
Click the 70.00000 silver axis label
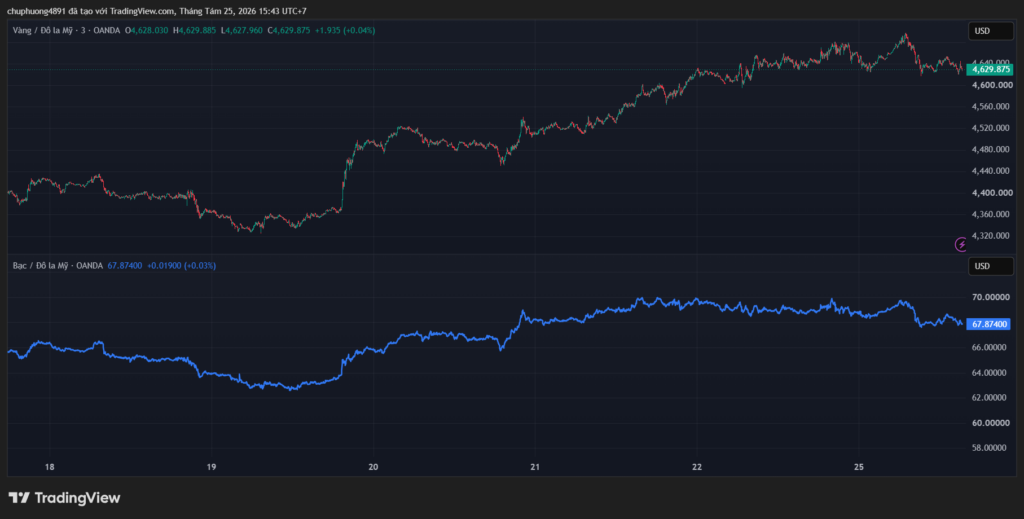[x=989, y=298]
